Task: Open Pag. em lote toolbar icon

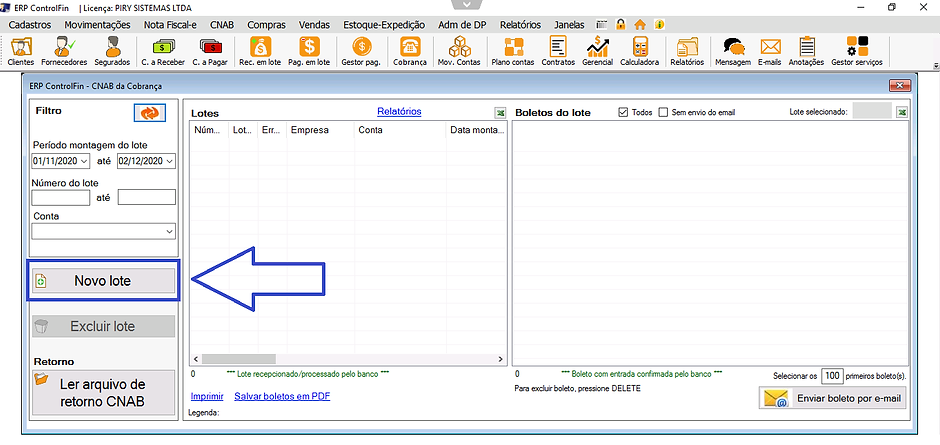Action: coord(309,51)
